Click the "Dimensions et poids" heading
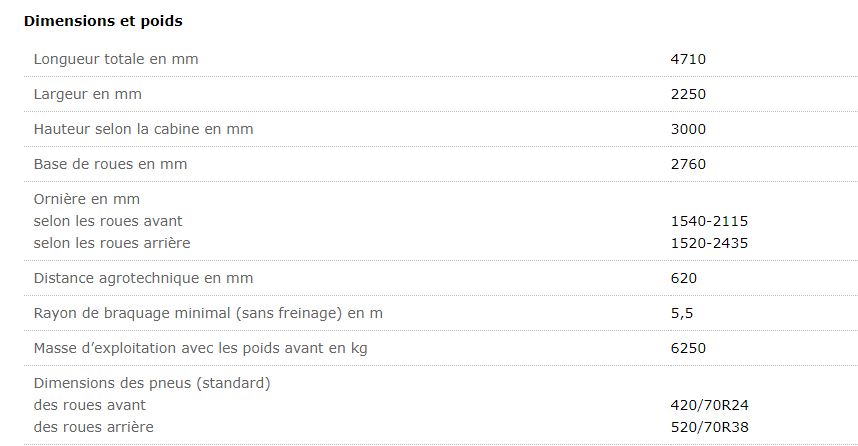This screenshot has width=858, height=446. point(89,20)
